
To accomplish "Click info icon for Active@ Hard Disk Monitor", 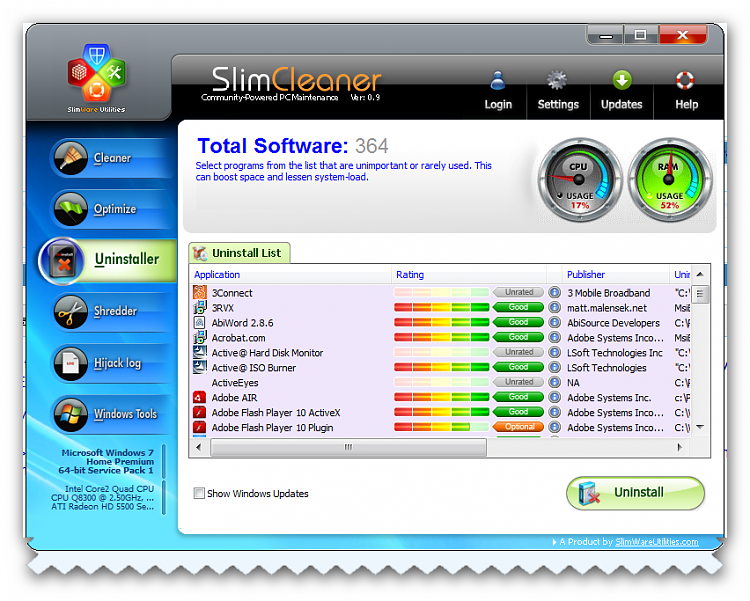I will pos(554,352).
